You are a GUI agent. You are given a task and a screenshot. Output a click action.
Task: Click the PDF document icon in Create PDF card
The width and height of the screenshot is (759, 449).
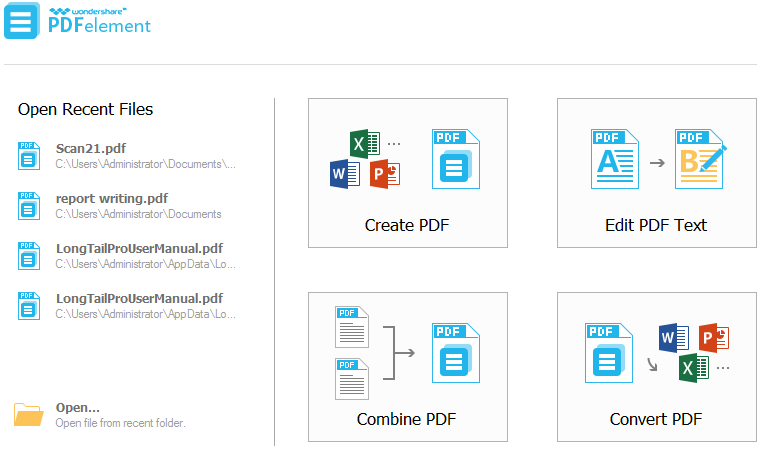pyautogui.click(x=455, y=159)
